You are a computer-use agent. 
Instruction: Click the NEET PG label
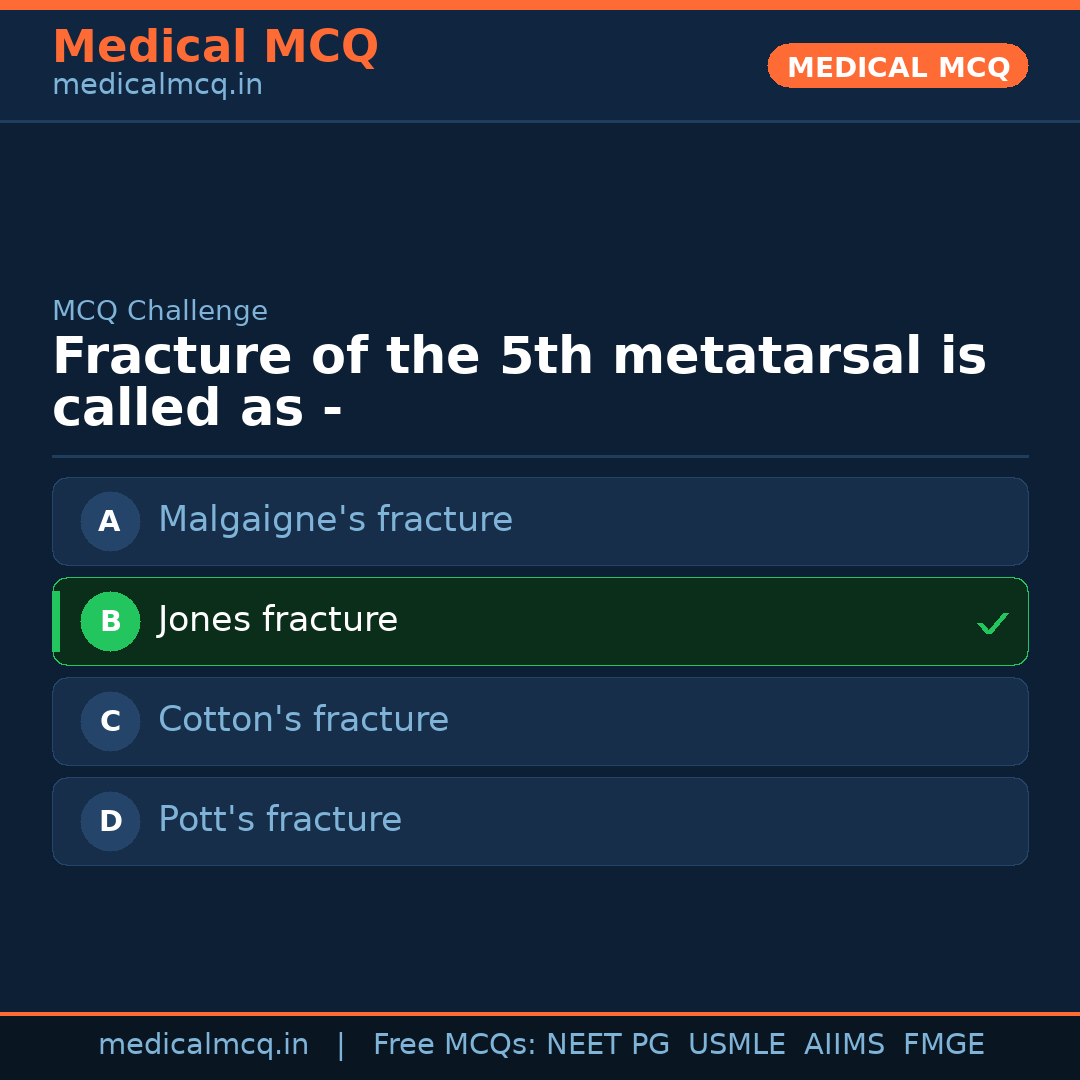(608, 1043)
